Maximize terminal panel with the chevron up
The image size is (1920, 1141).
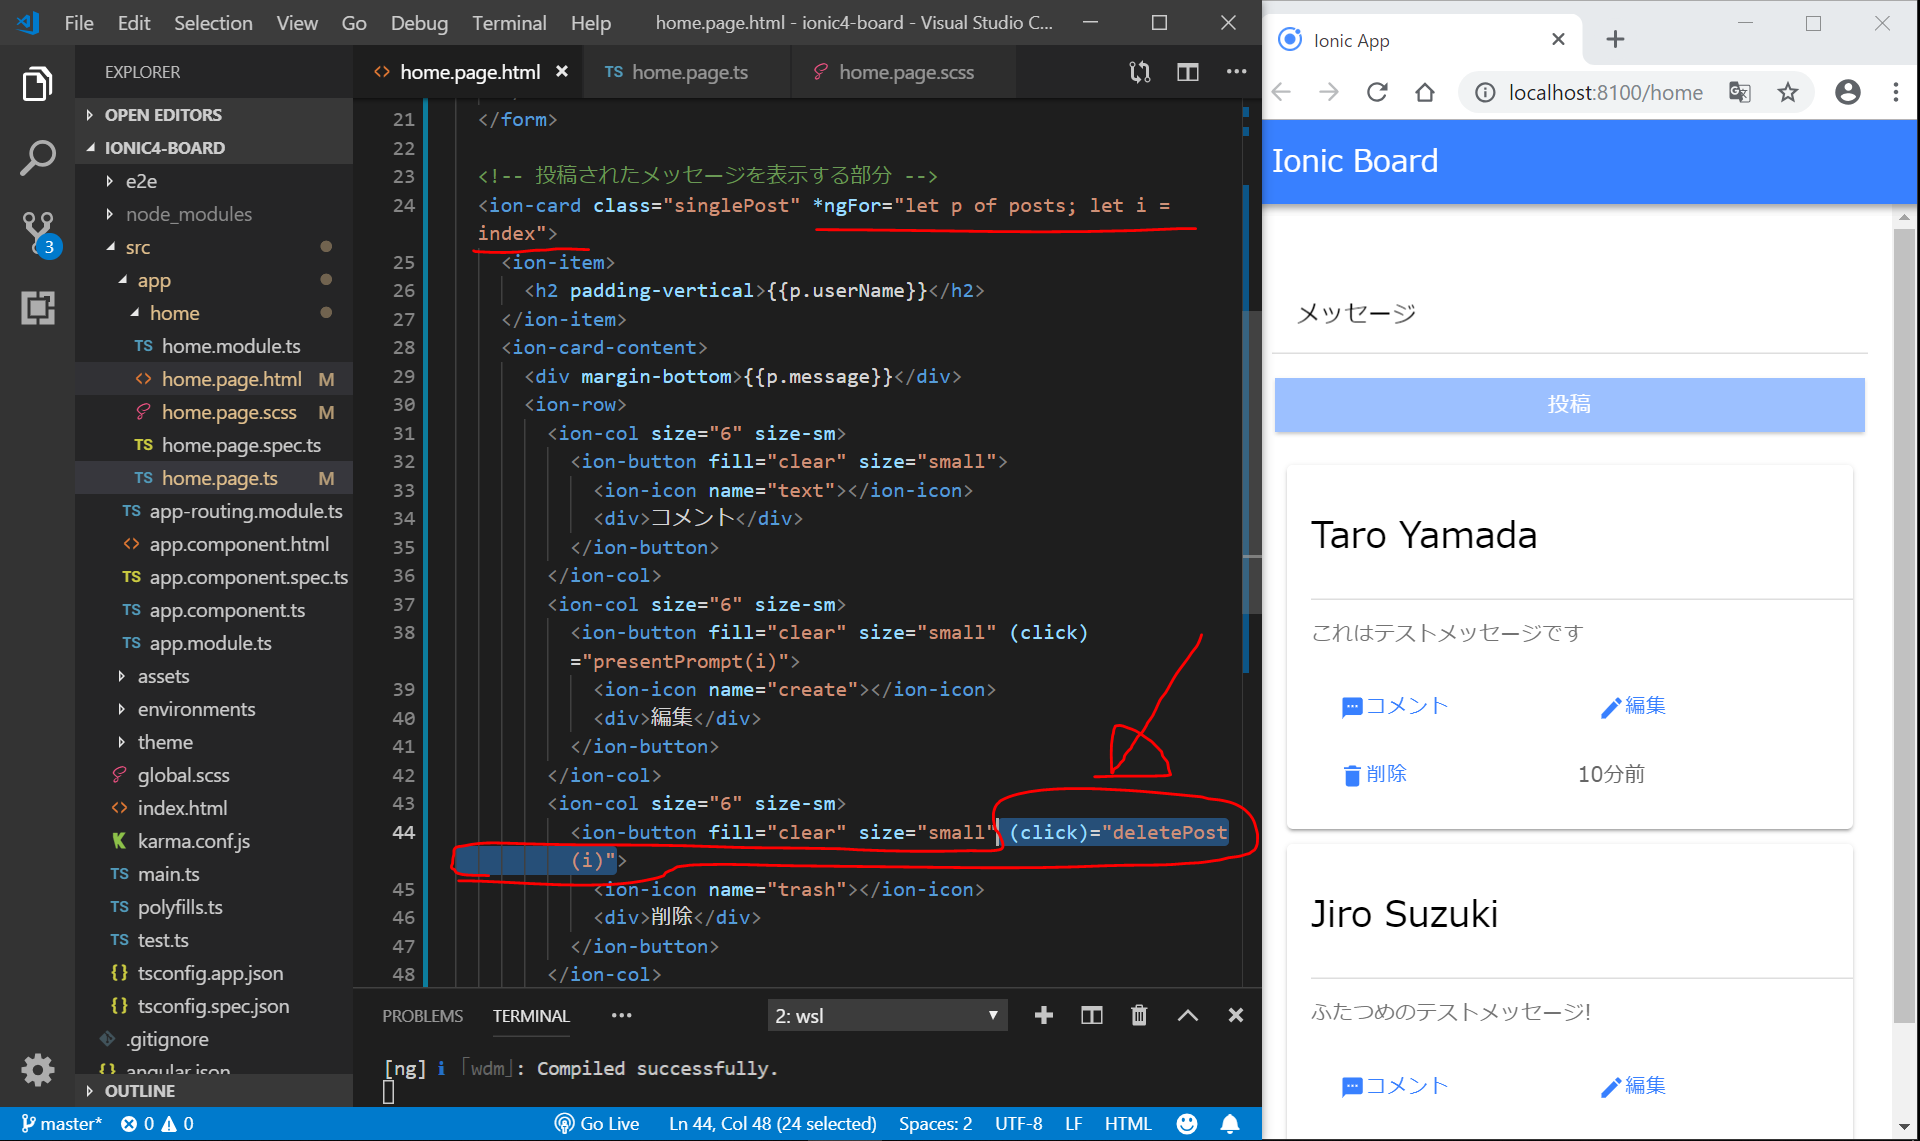(1187, 1016)
